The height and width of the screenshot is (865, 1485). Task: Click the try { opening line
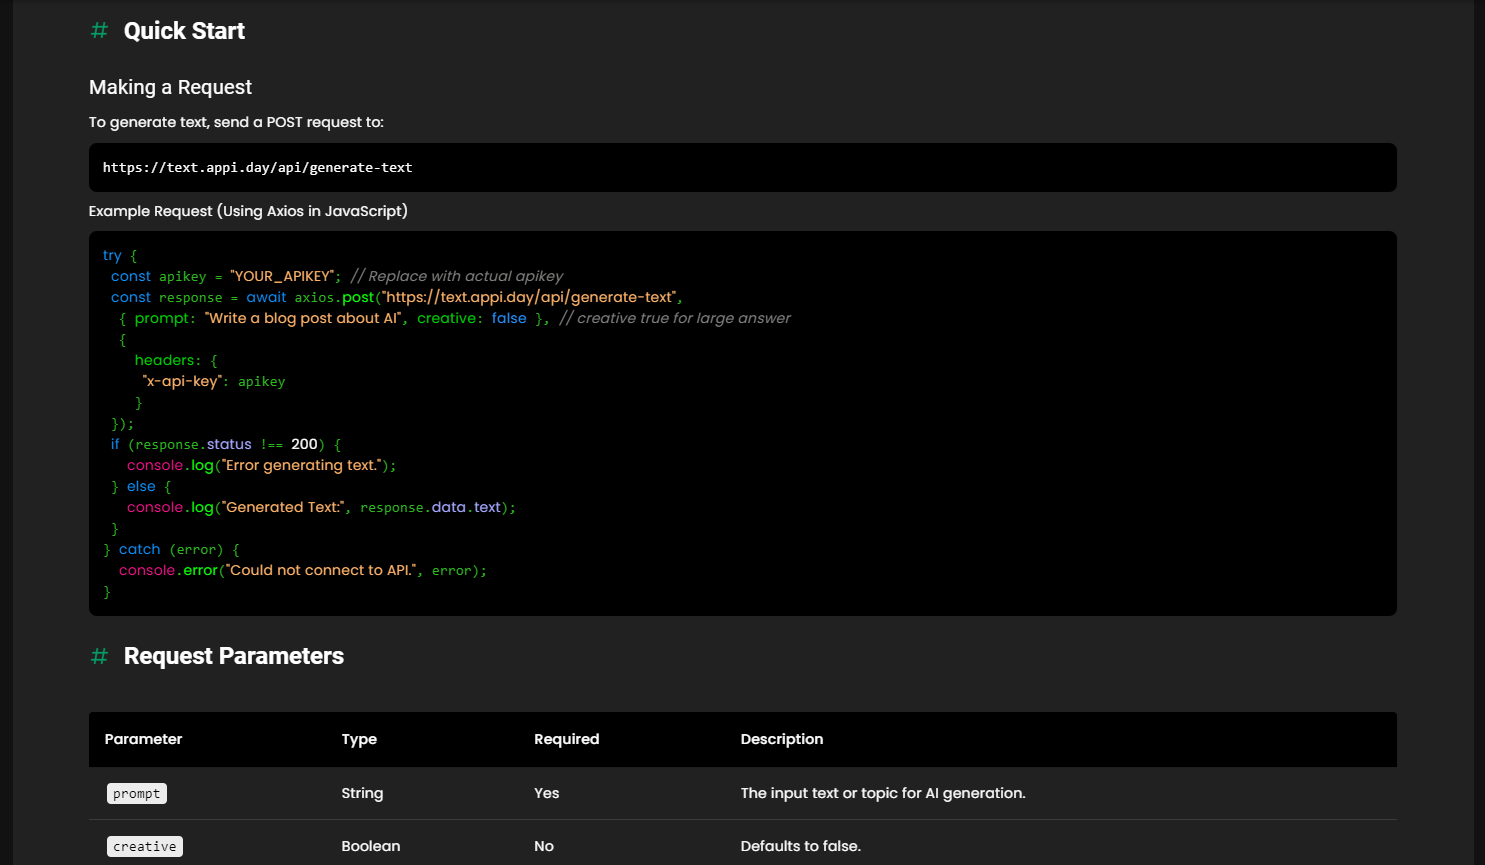pos(120,255)
